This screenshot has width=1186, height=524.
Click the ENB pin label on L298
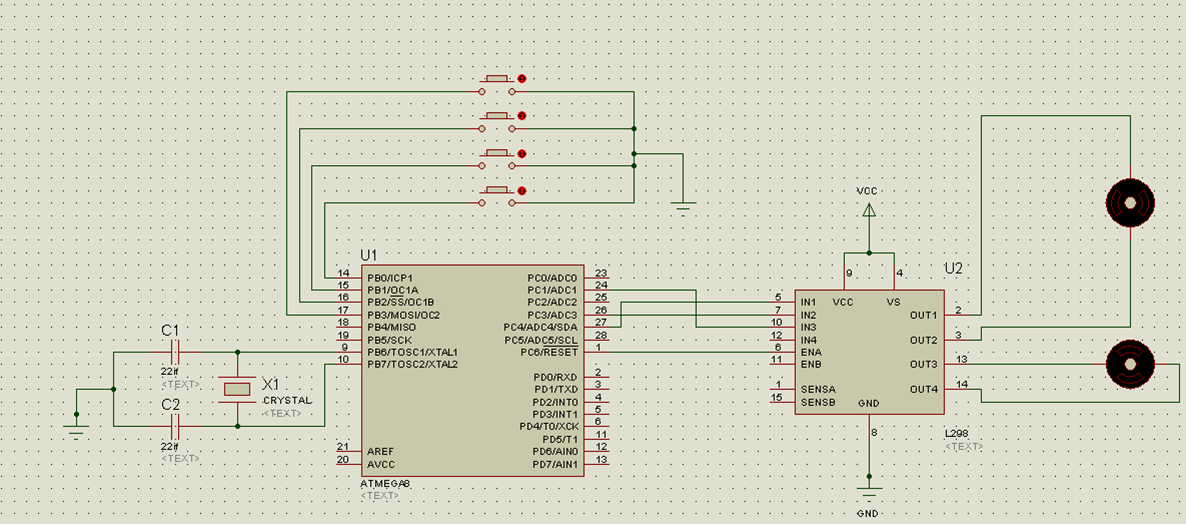click(811, 364)
